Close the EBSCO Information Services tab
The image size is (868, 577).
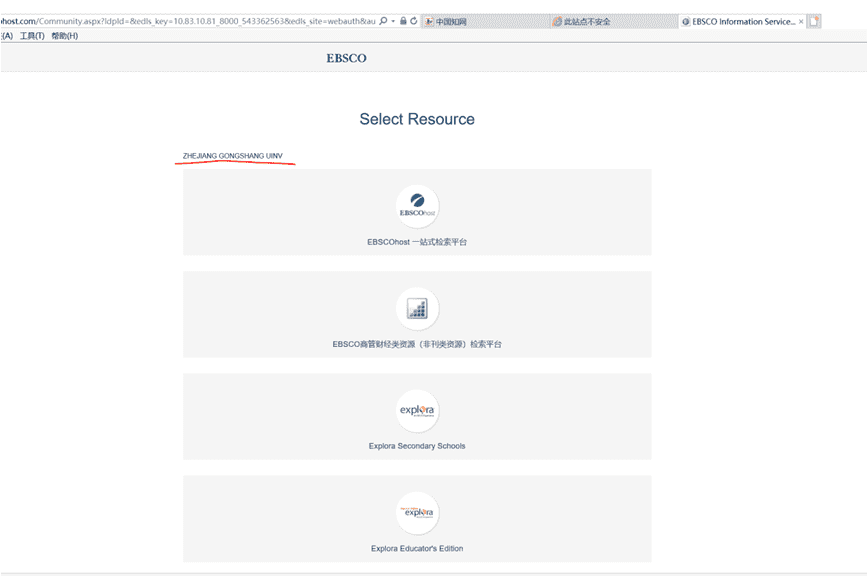[801, 21]
